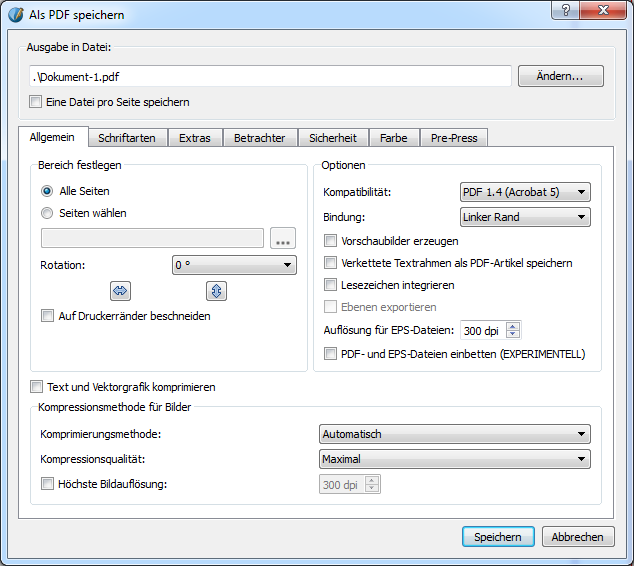Increase EPS resolution with up arrow
The height and width of the screenshot is (566, 634).
[513, 326]
